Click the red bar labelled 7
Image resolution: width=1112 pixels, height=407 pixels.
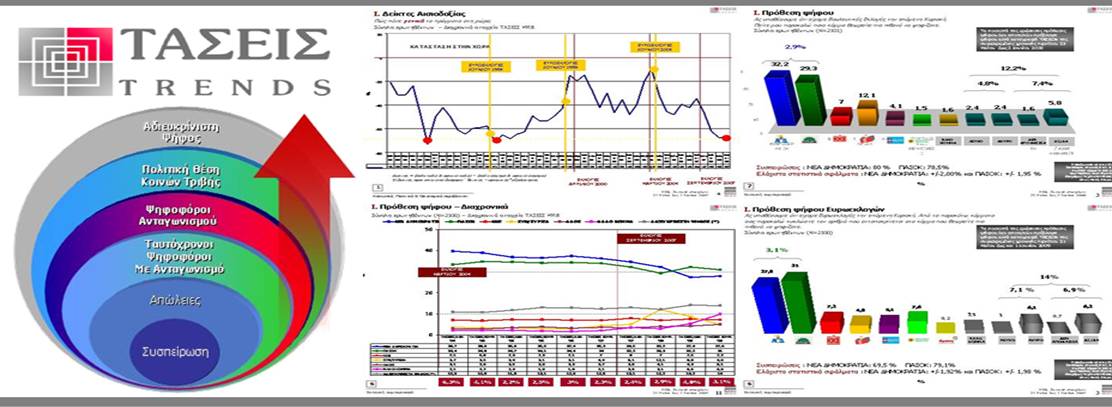[x=840, y=117]
